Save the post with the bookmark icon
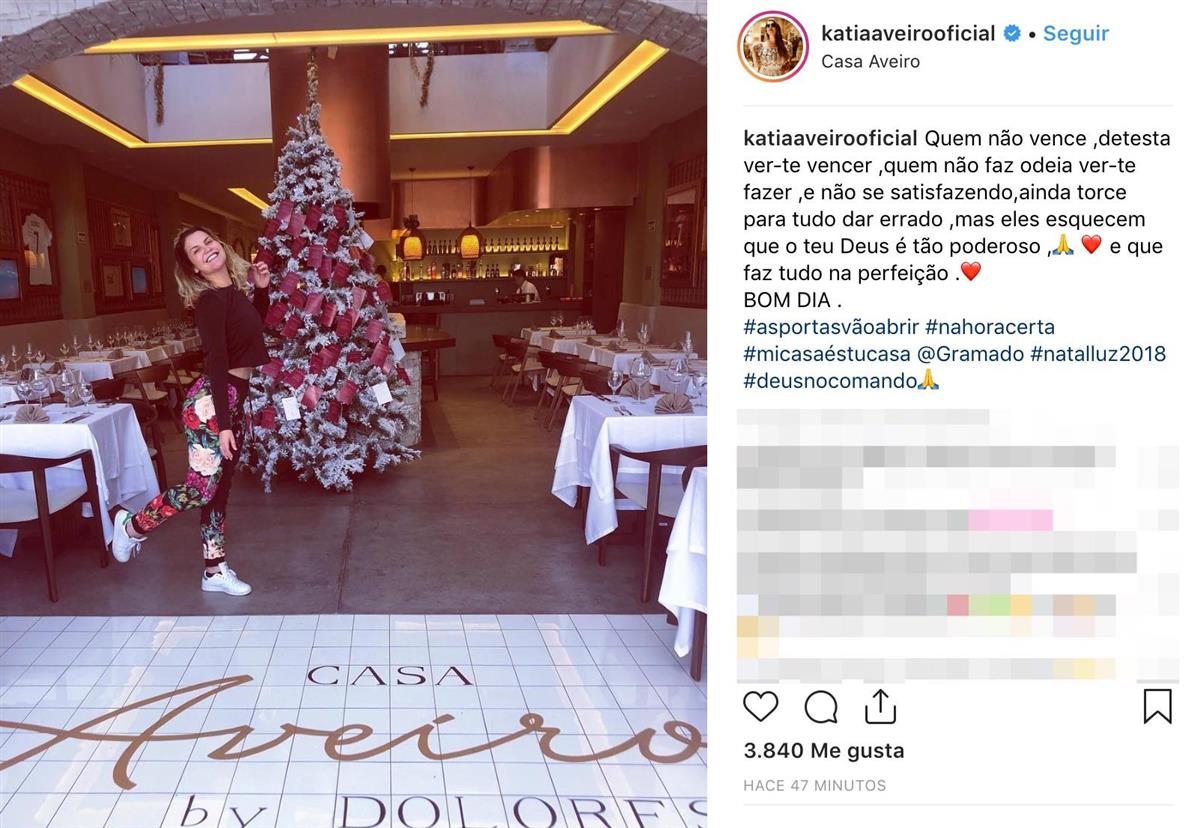 [x=1157, y=706]
